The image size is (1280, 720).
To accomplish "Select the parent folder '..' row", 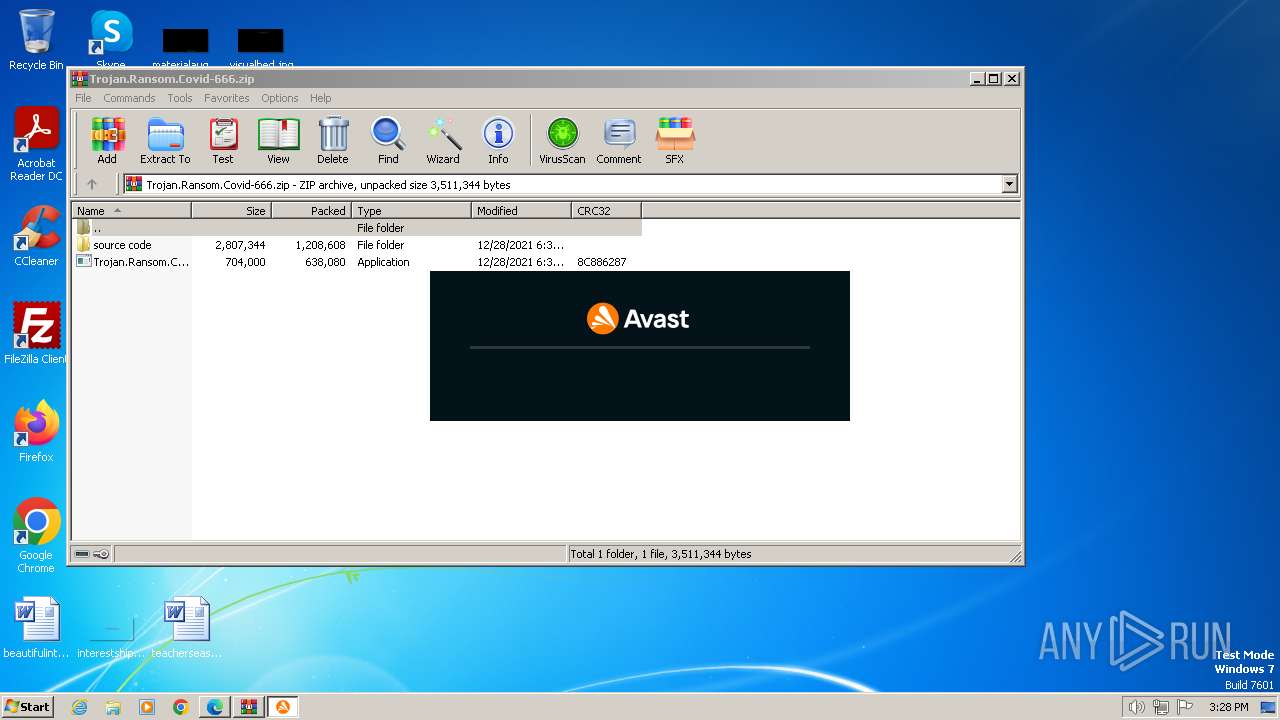I will click(357, 228).
